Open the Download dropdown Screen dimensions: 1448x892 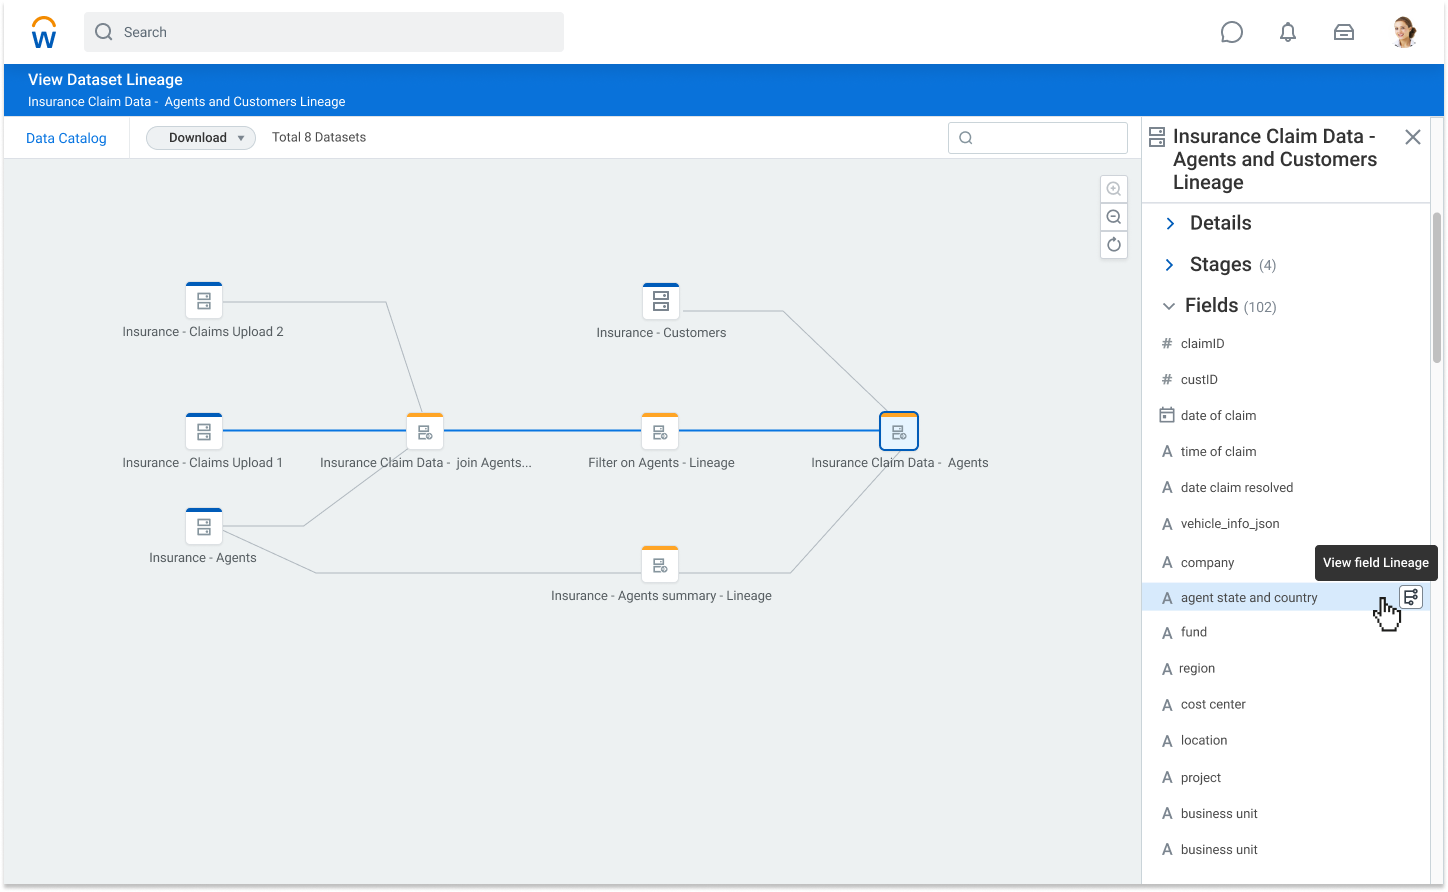201,138
